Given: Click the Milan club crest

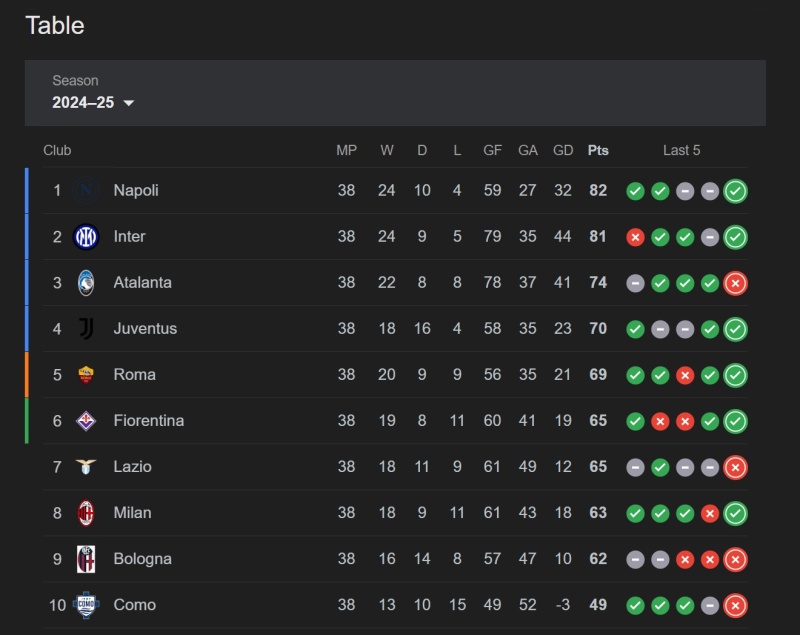Looking at the screenshot, I should [x=86, y=513].
